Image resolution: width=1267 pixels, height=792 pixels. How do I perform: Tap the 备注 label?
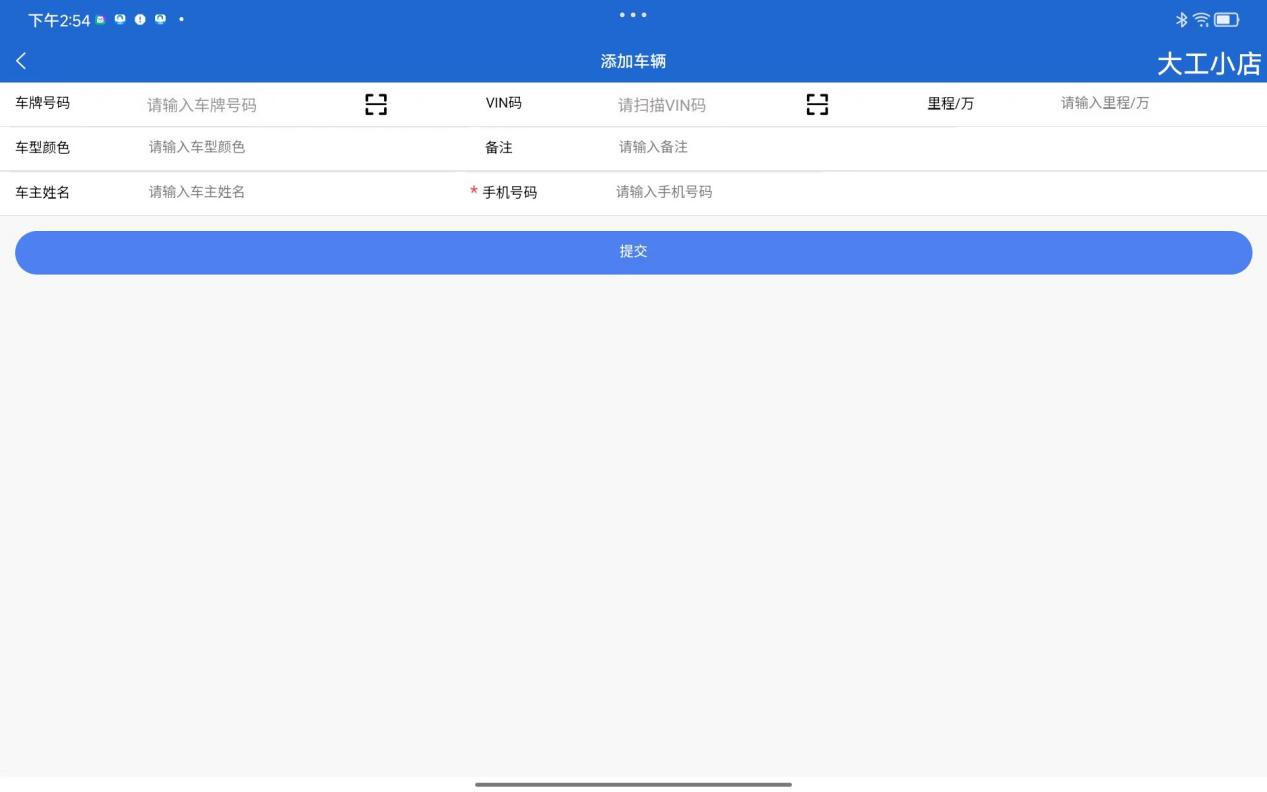point(498,147)
